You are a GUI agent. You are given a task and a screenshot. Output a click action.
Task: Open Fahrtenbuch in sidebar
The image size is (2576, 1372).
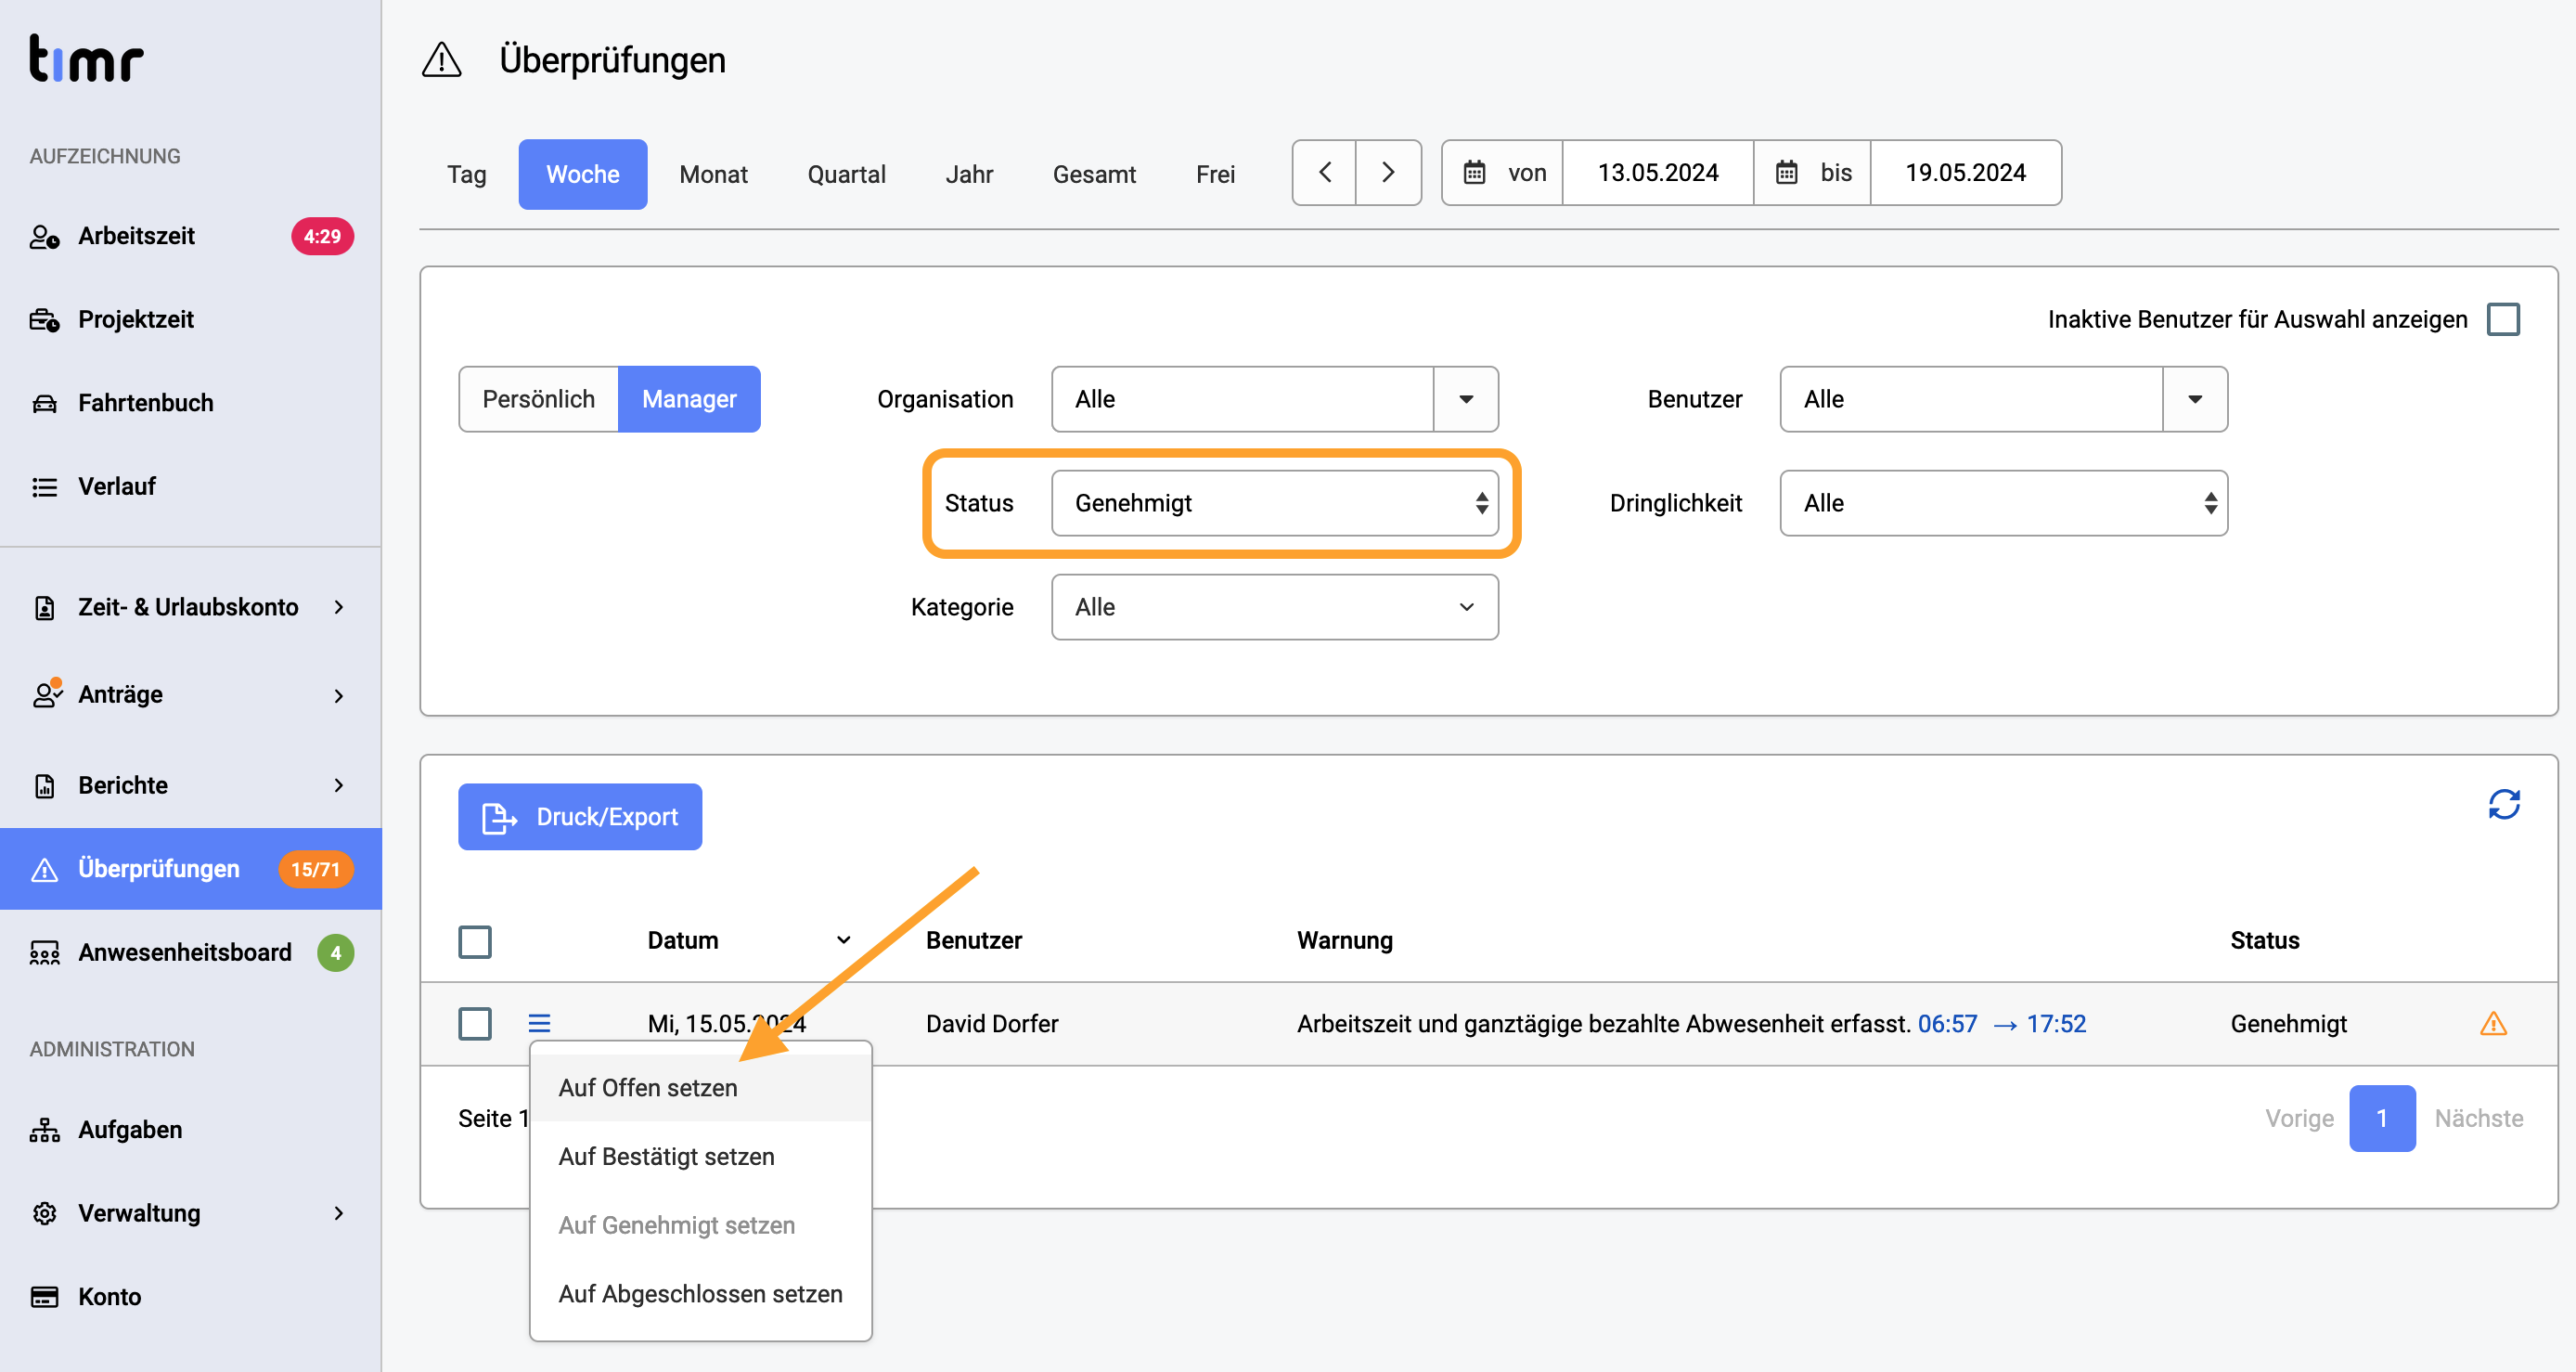click(x=145, y=402)
